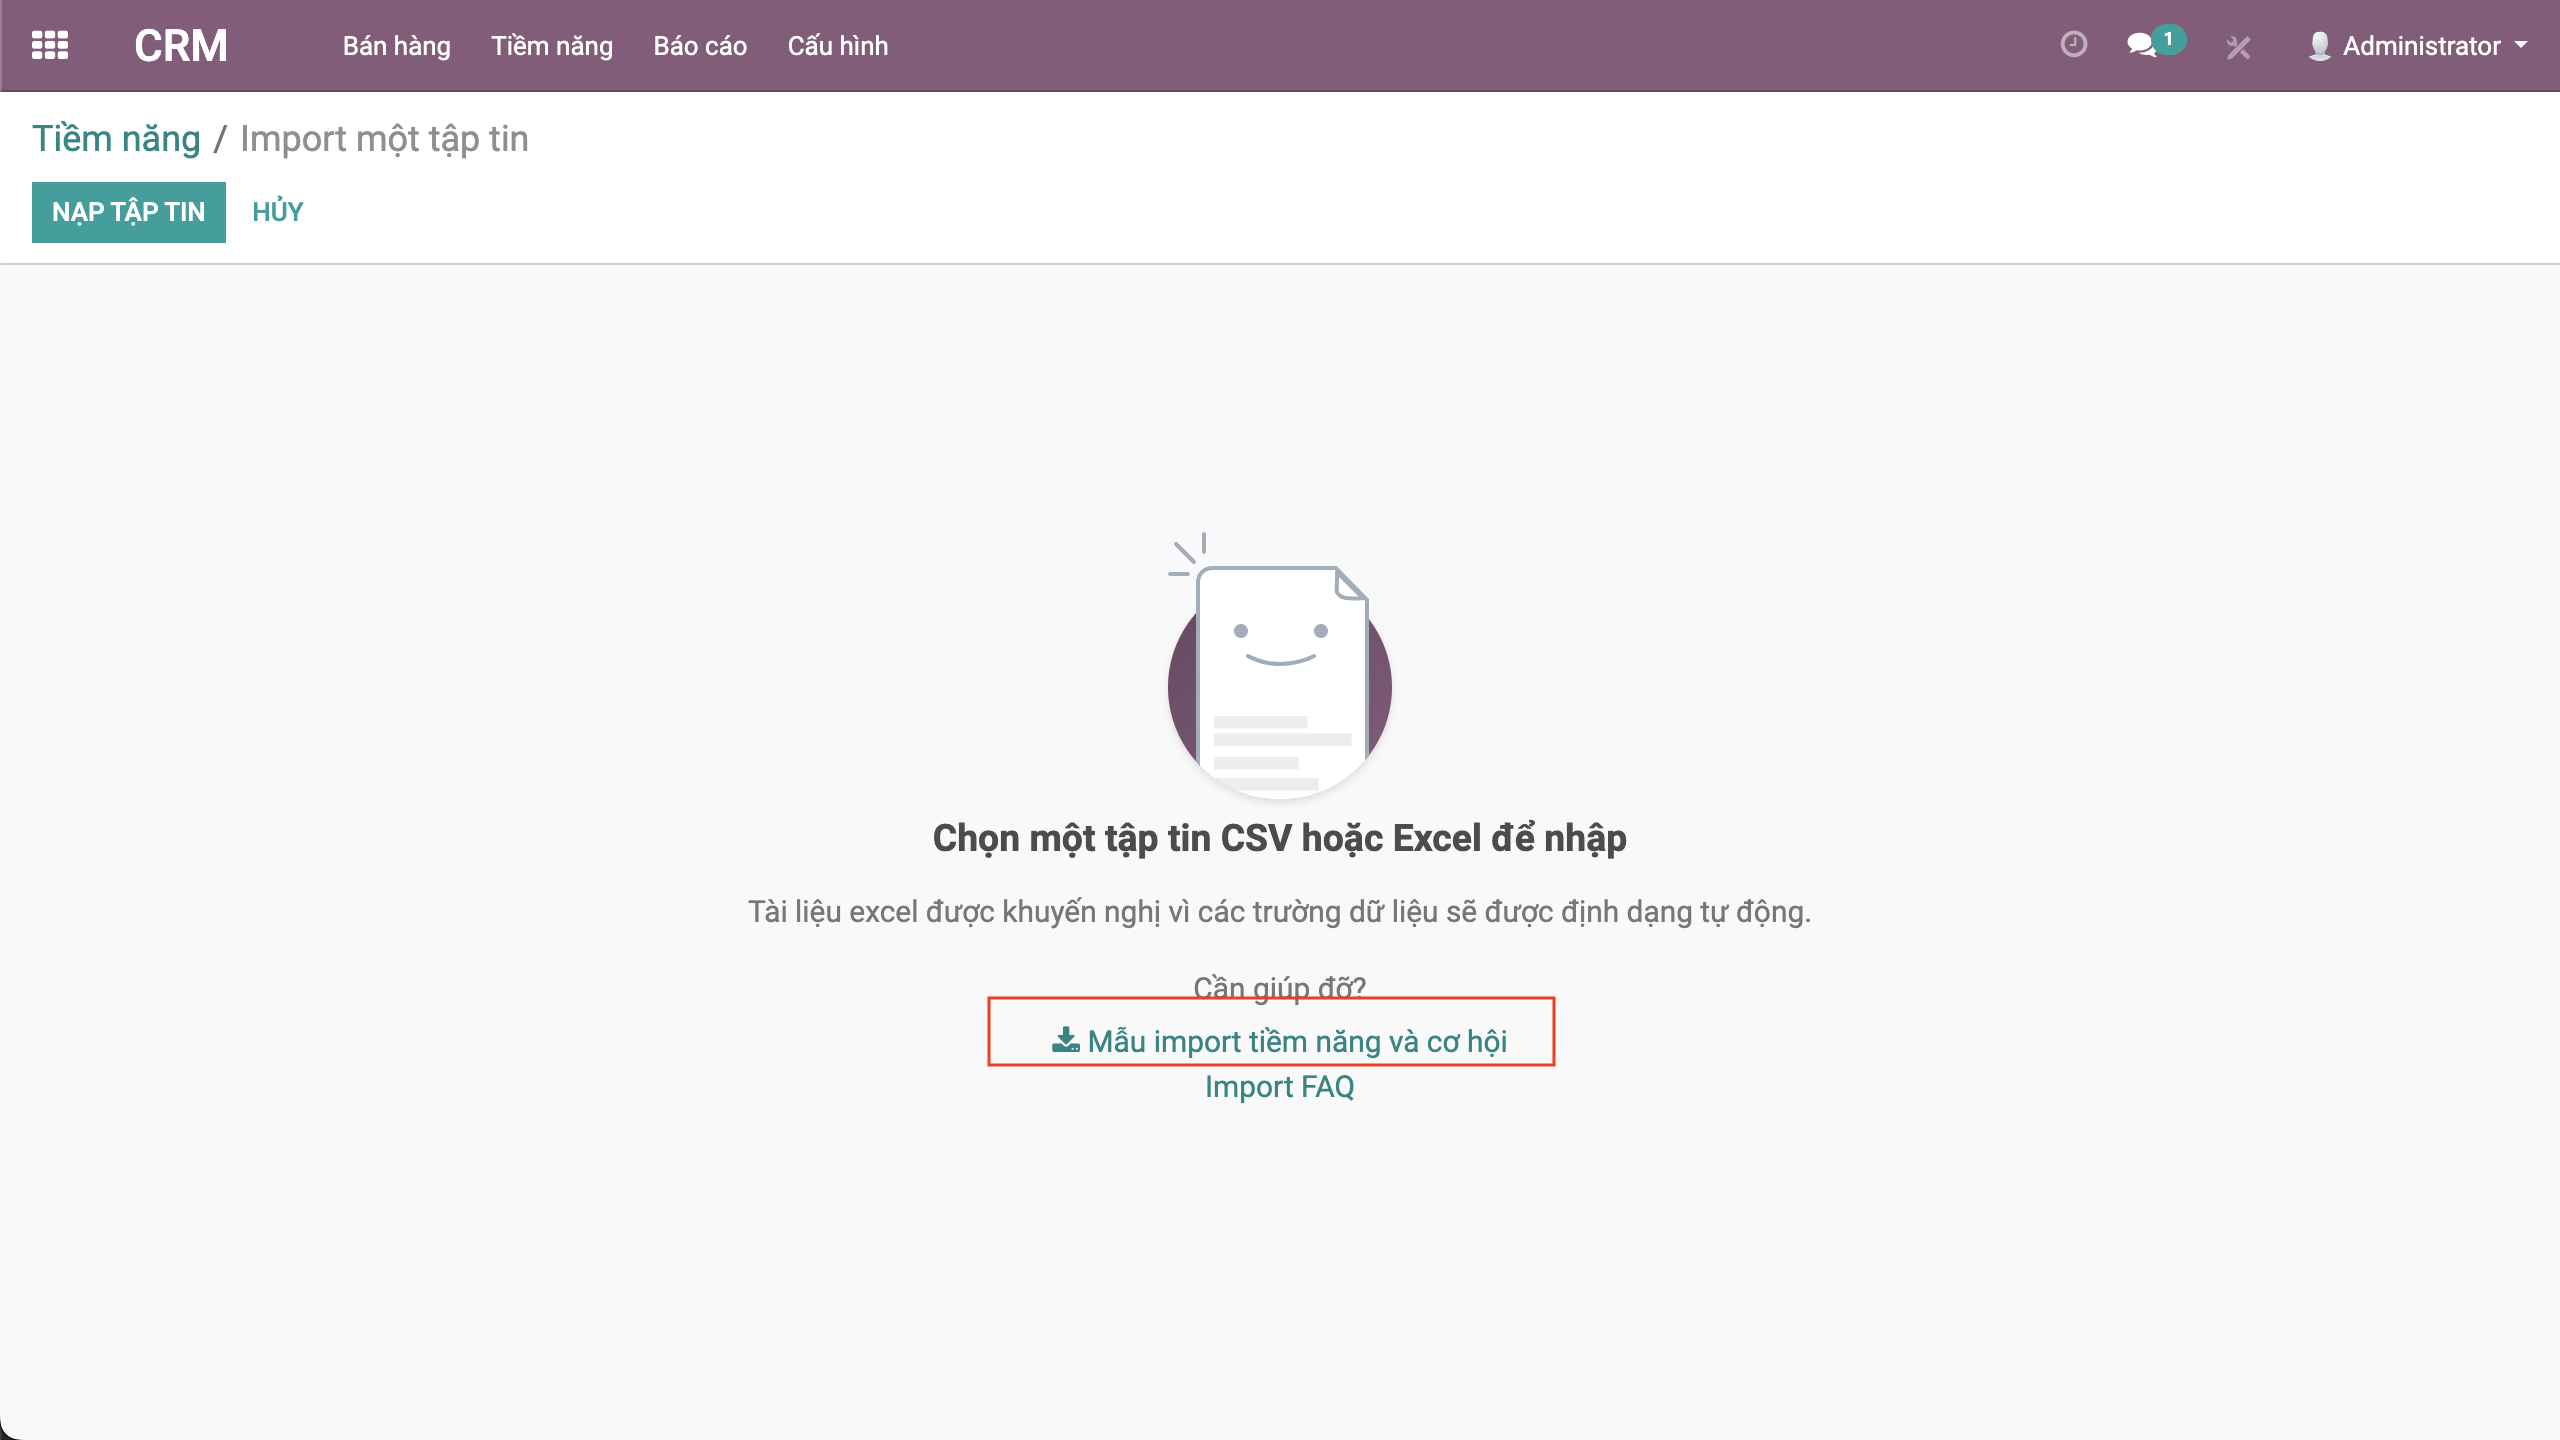Cancel import with the HỦY button
The image size is (2560, 1440).
pos(278,212)
